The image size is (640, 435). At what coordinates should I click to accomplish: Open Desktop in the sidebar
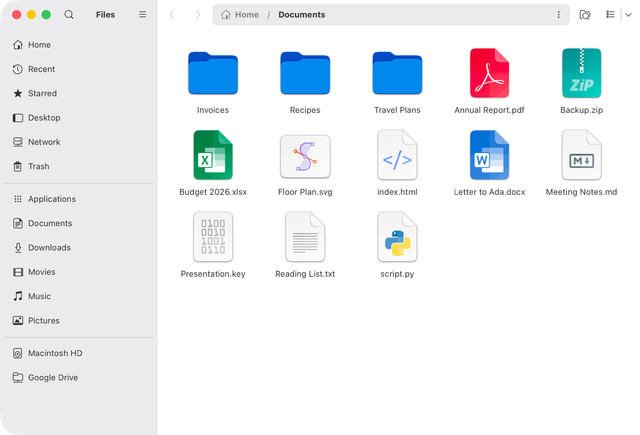point(79,118)
